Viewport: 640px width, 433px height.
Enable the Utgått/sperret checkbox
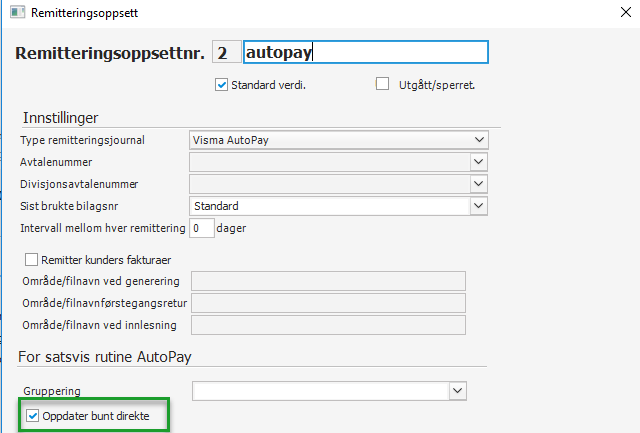(382, 85)
